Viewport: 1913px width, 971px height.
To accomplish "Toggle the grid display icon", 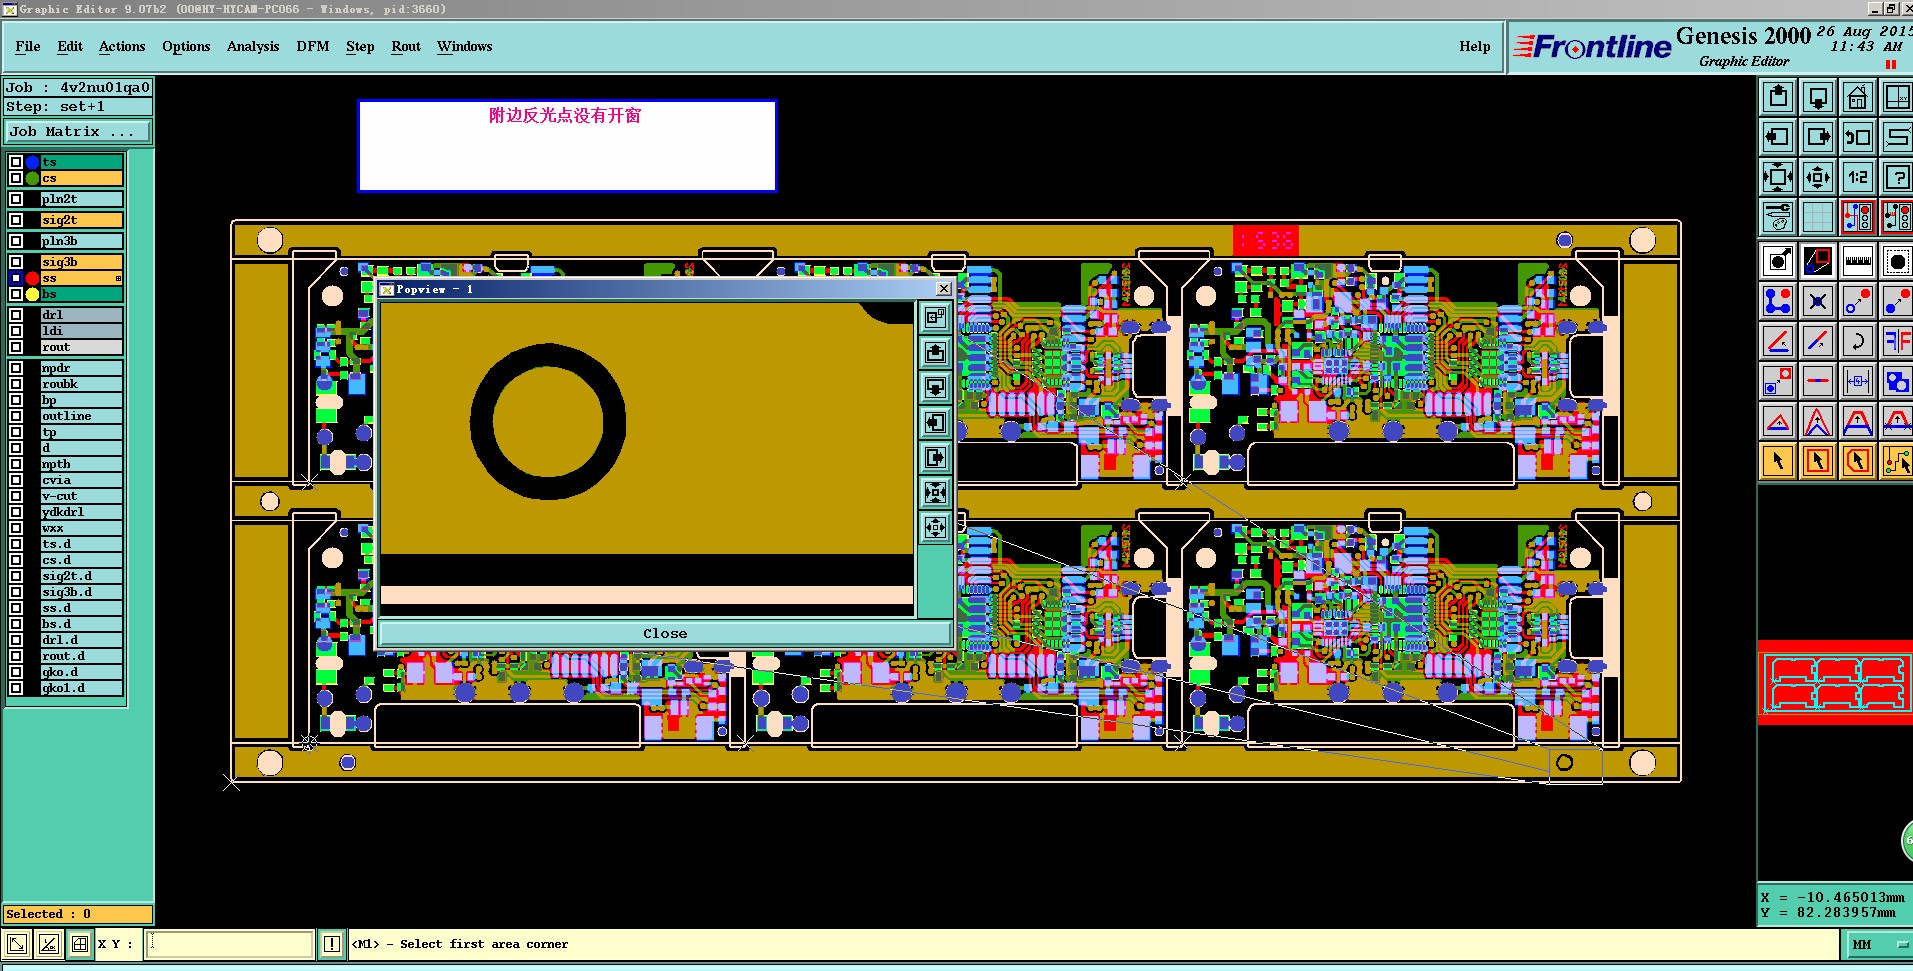I will 1818,217.
